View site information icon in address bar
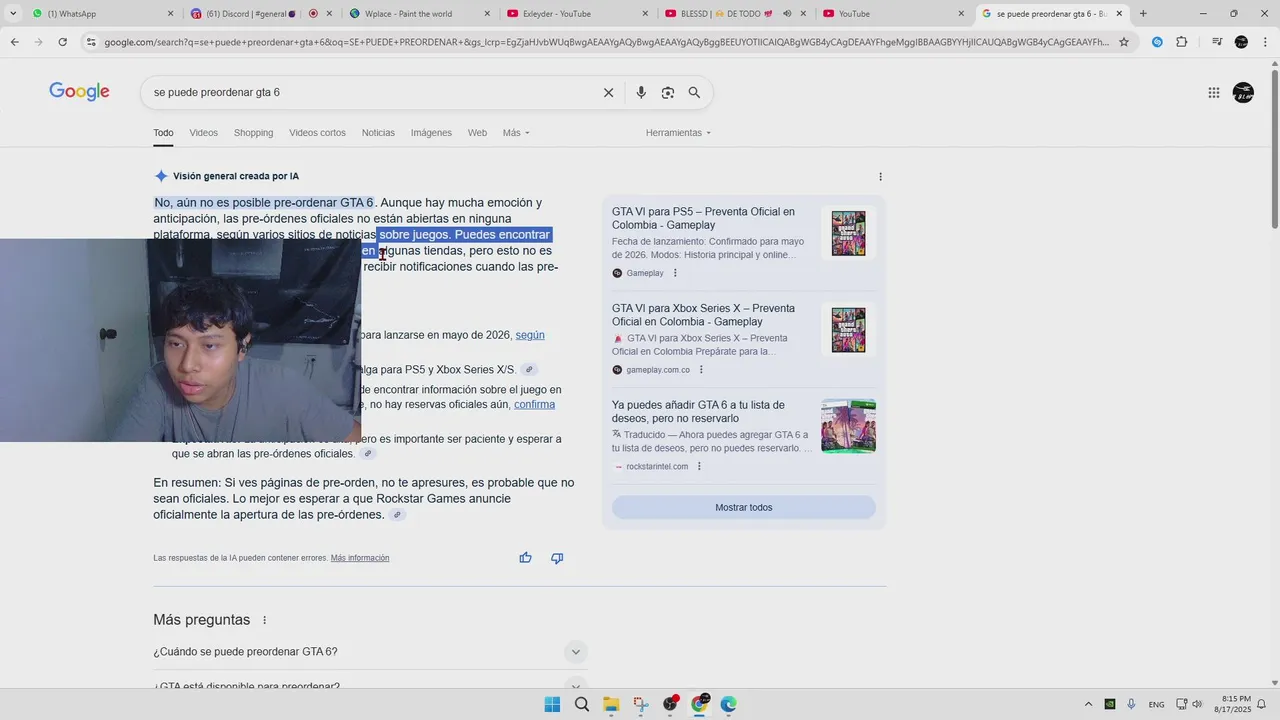 click(91, 42)
